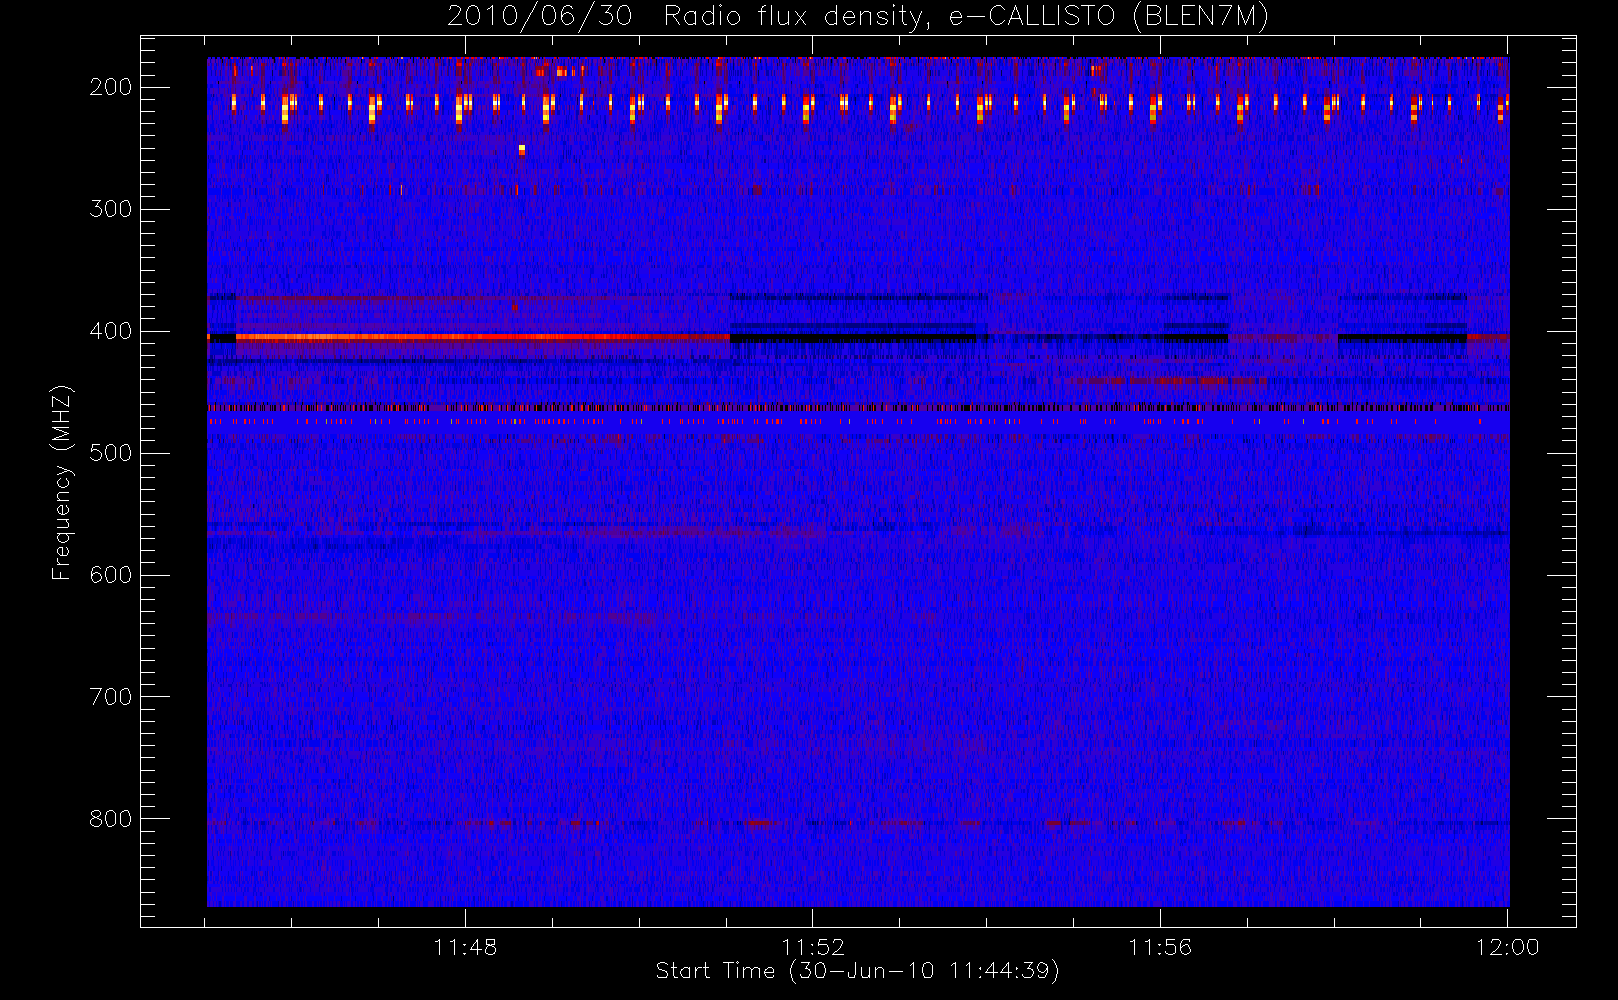
Task: Click the 'Start Time (30-Jun-10 11:44:39)' label
Action: click(x=857, y=971)
